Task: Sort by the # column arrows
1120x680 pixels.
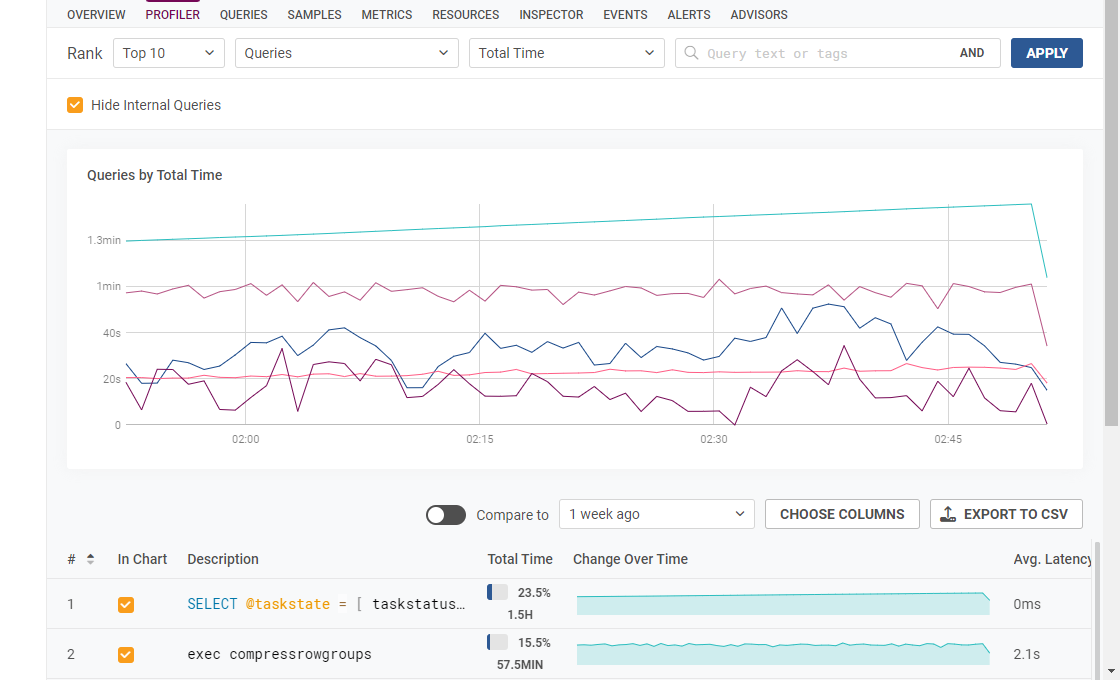Action: click(90, 559)
